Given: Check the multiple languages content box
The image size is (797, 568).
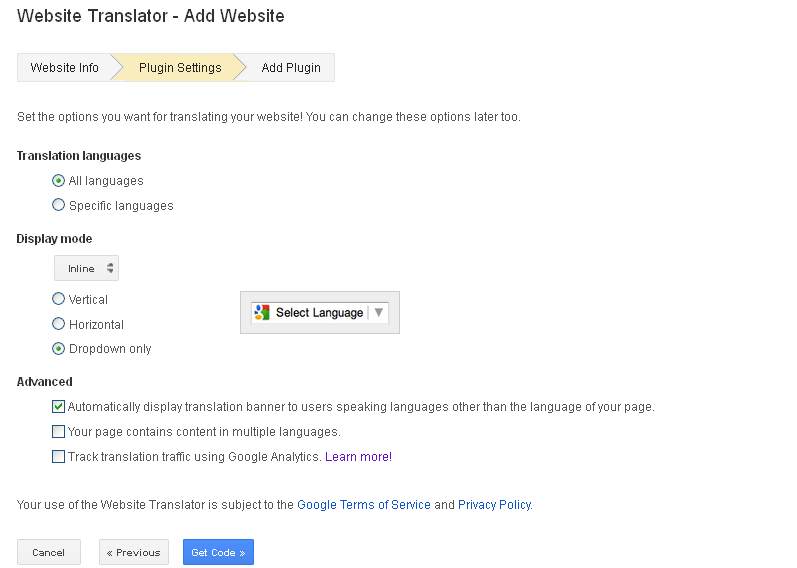Looking at the screenshot, I should point(58,432).
